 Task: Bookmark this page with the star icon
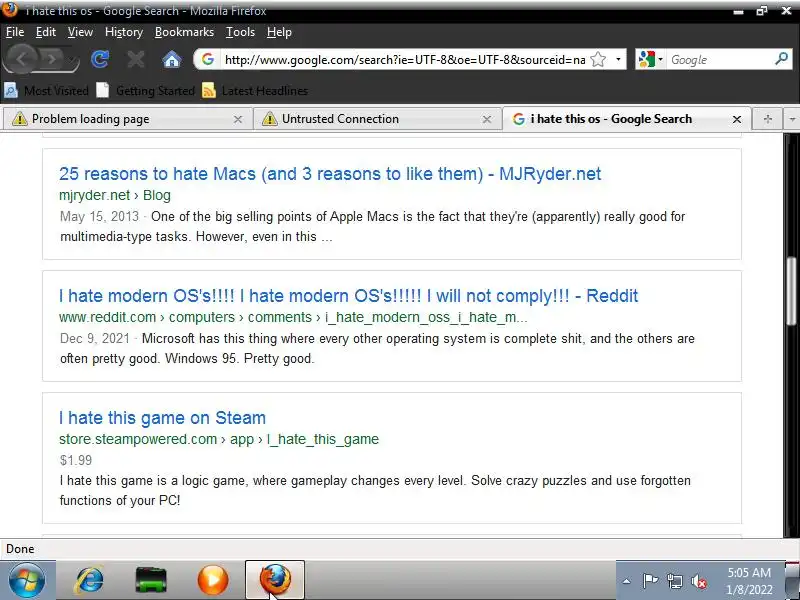tap(598, 60)
